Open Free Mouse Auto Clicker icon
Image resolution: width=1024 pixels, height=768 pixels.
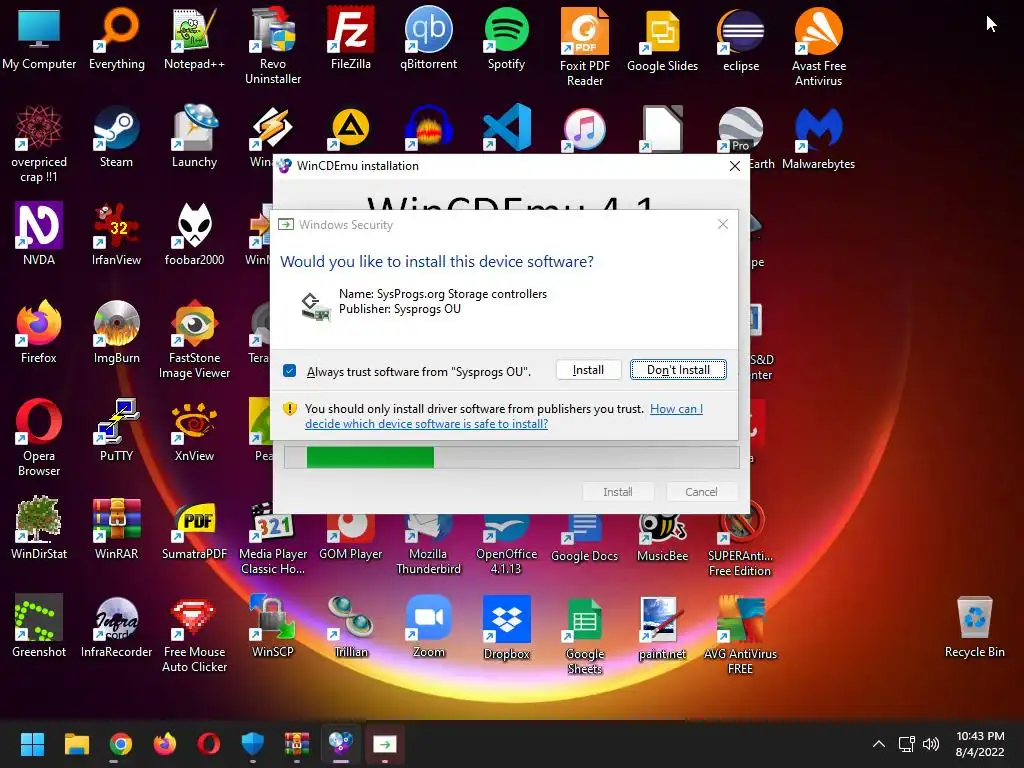click(x=194, y=635)
